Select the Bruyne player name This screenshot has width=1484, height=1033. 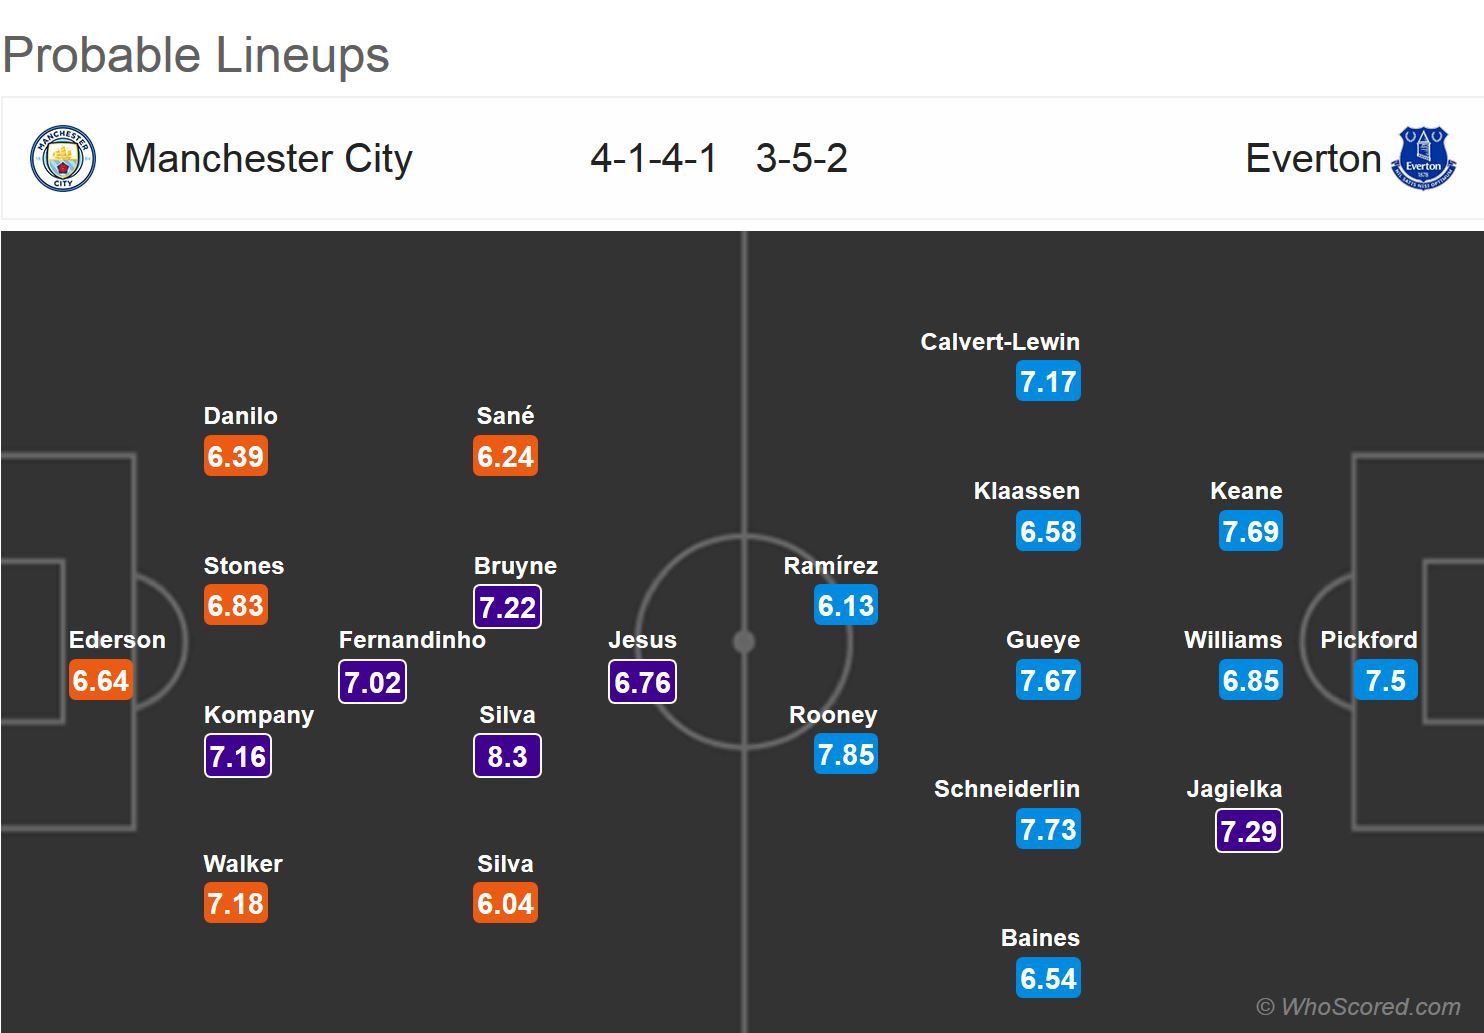click(515, 566)
